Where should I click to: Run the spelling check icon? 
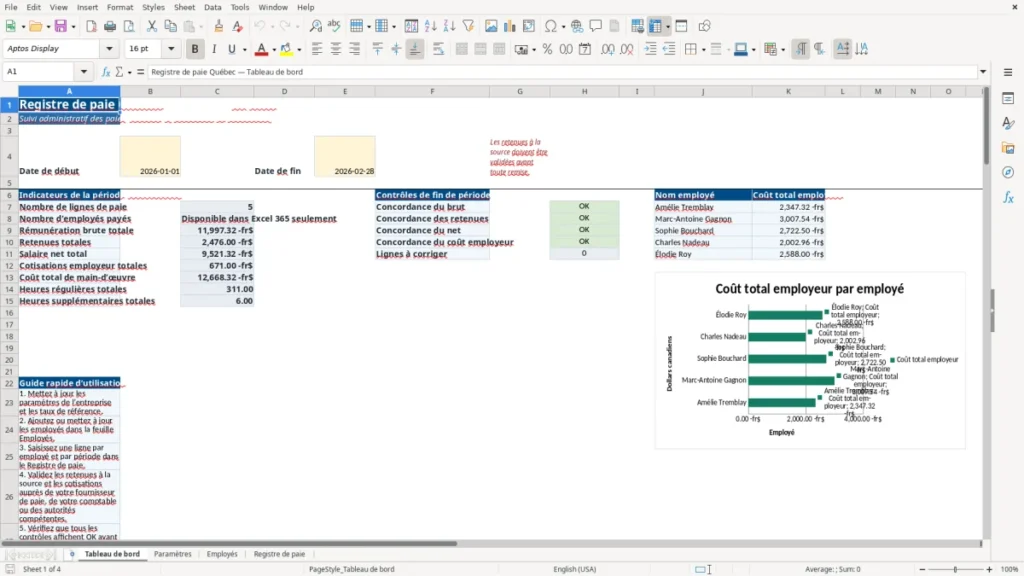[334, 26]
